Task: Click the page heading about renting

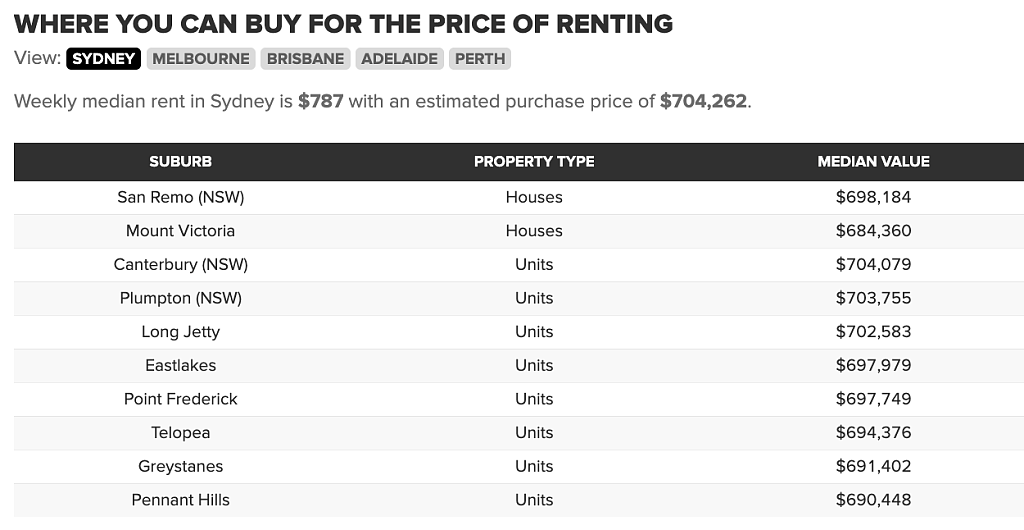Action: [344, 24]
